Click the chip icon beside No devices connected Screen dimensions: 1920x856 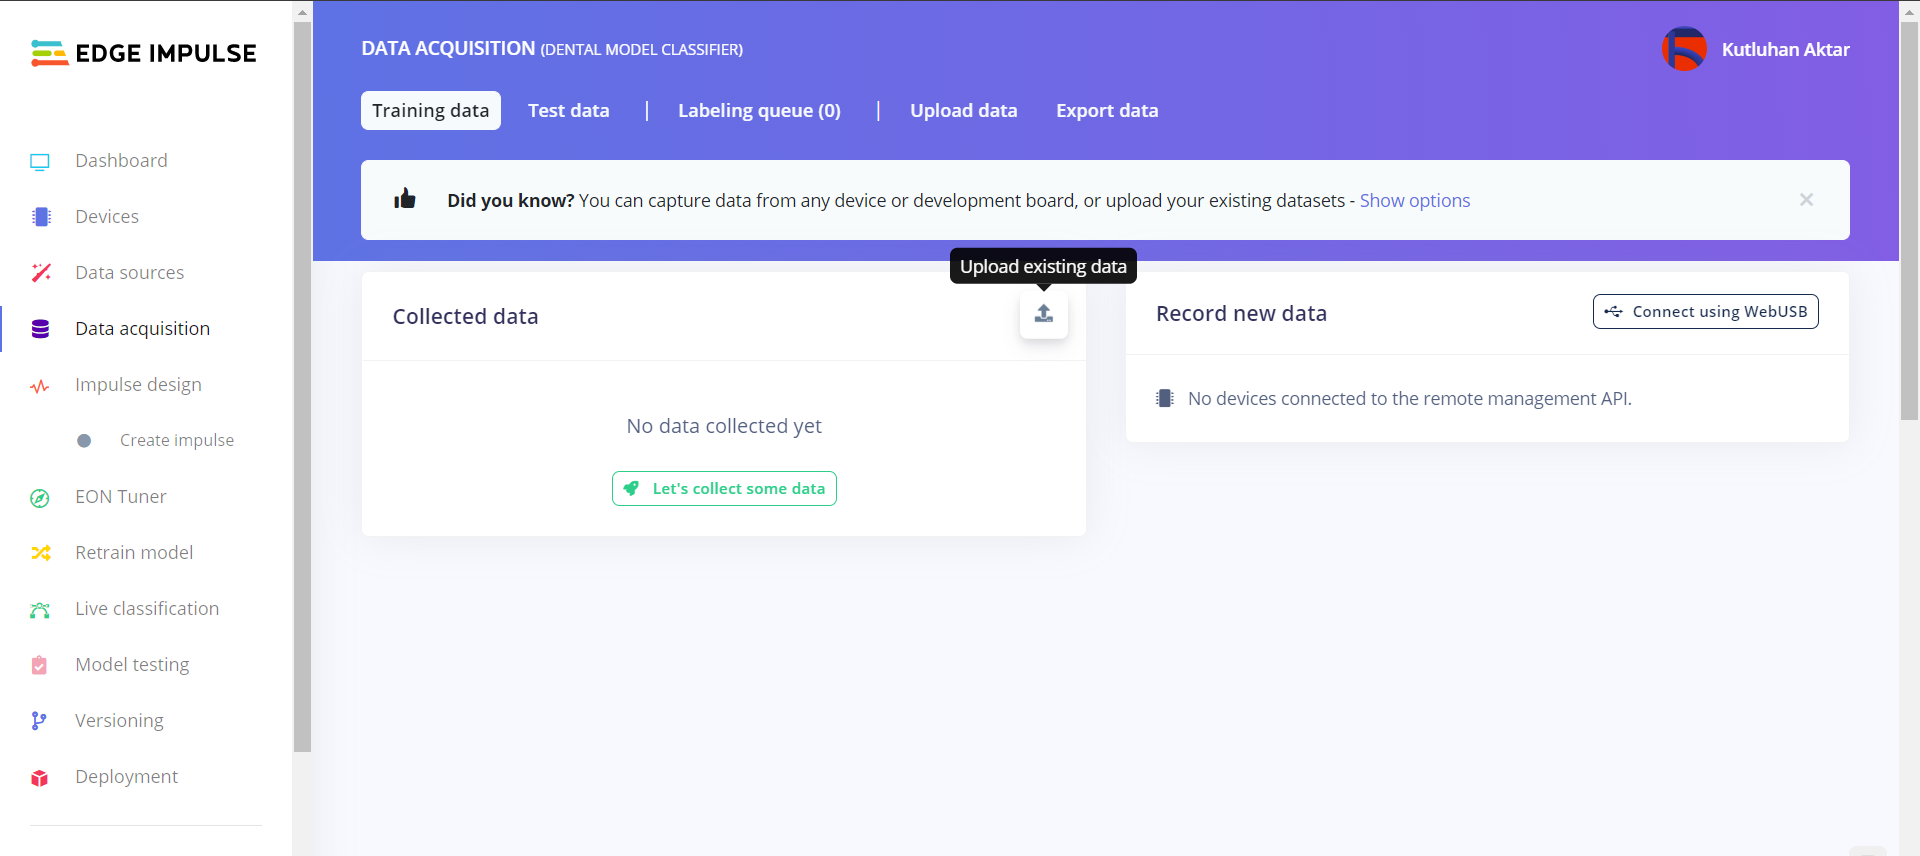pyautogui.click(x=1165, y=399)
